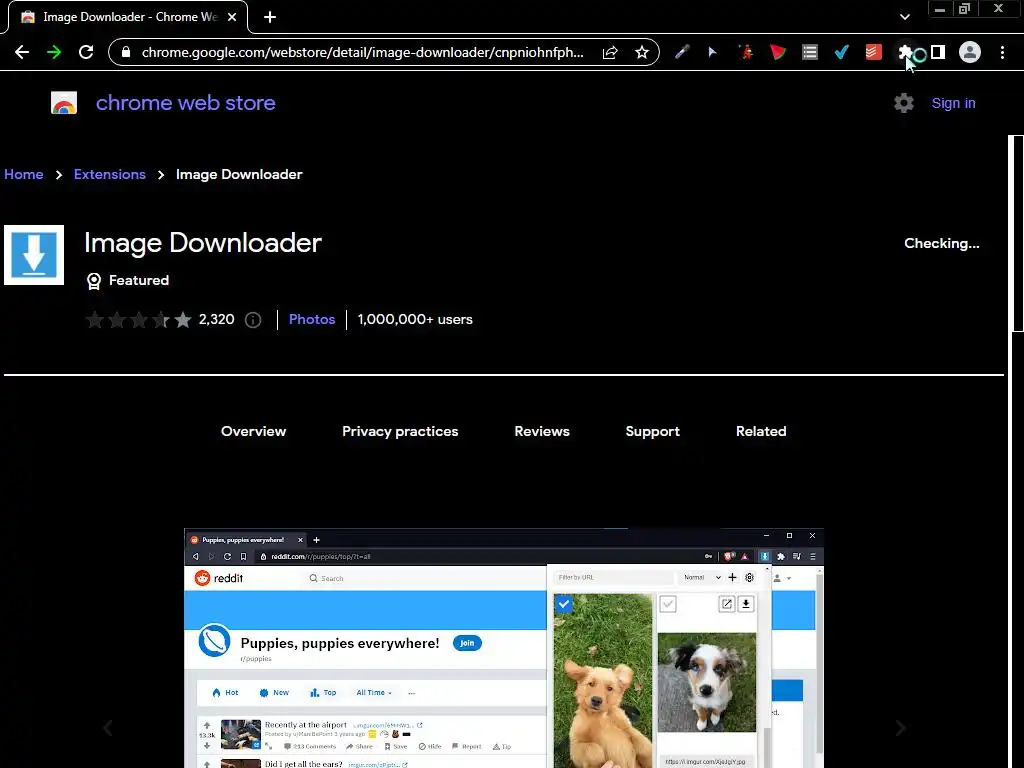
Task: Click the Image Downloader extension icon
Action: (x=34, y=255)
